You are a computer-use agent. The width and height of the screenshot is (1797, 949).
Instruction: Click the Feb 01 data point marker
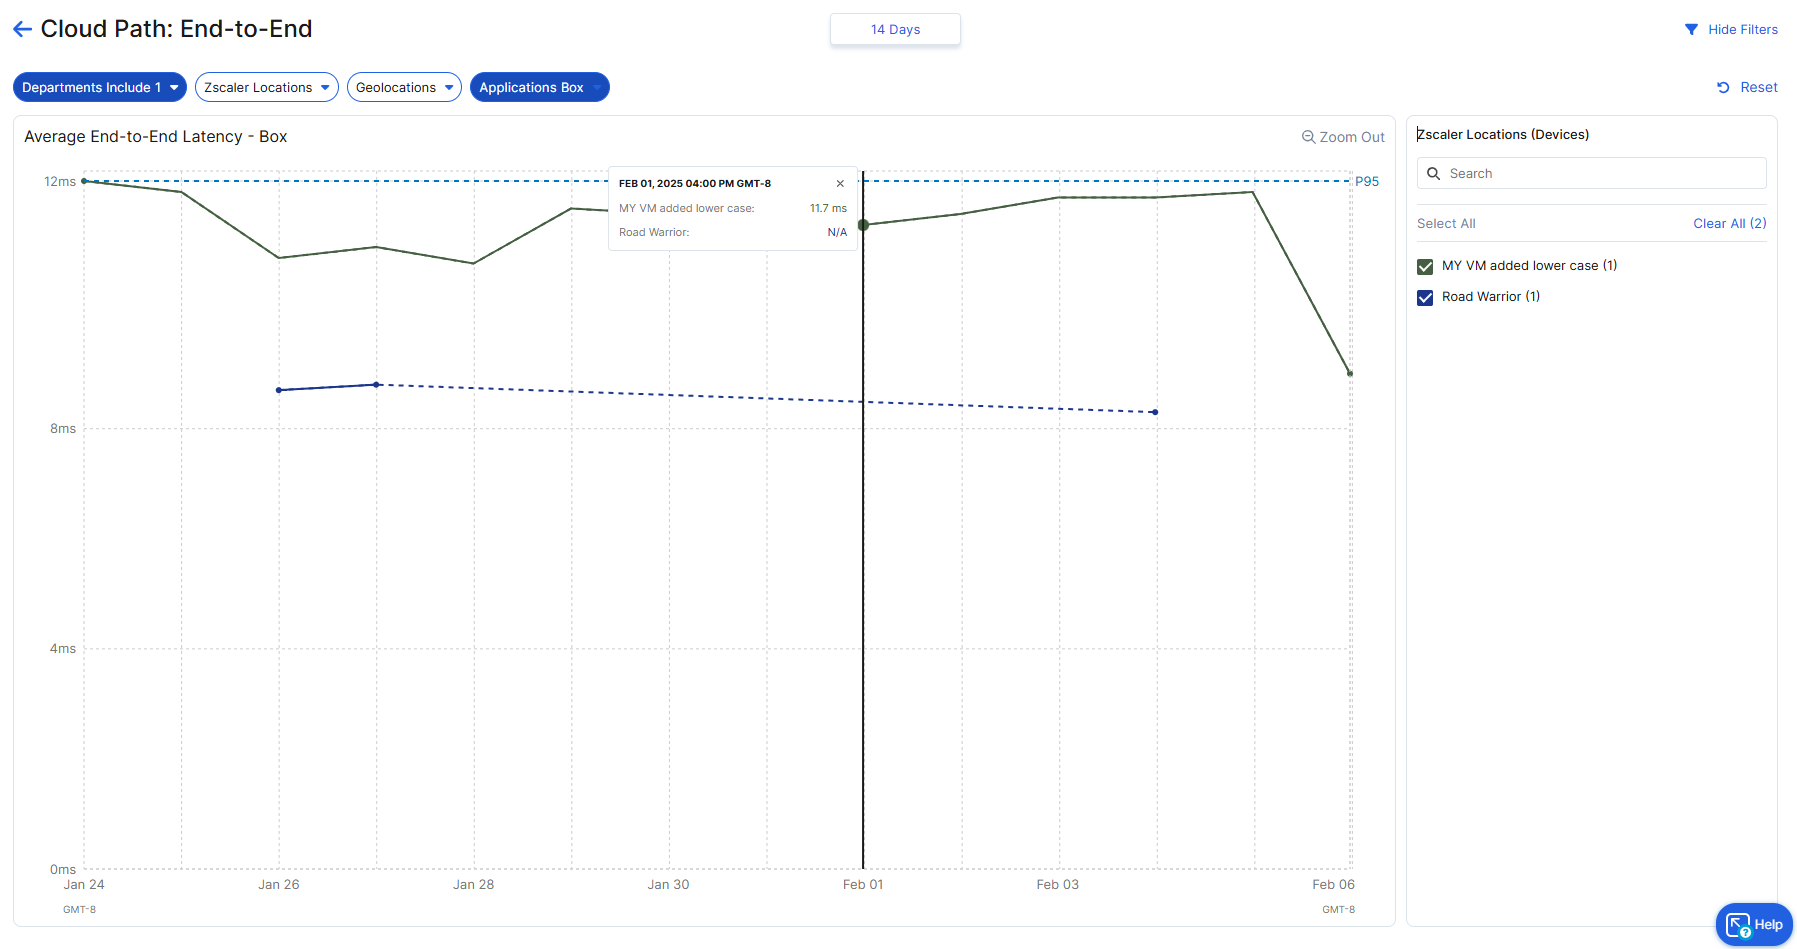pos(863,225)
